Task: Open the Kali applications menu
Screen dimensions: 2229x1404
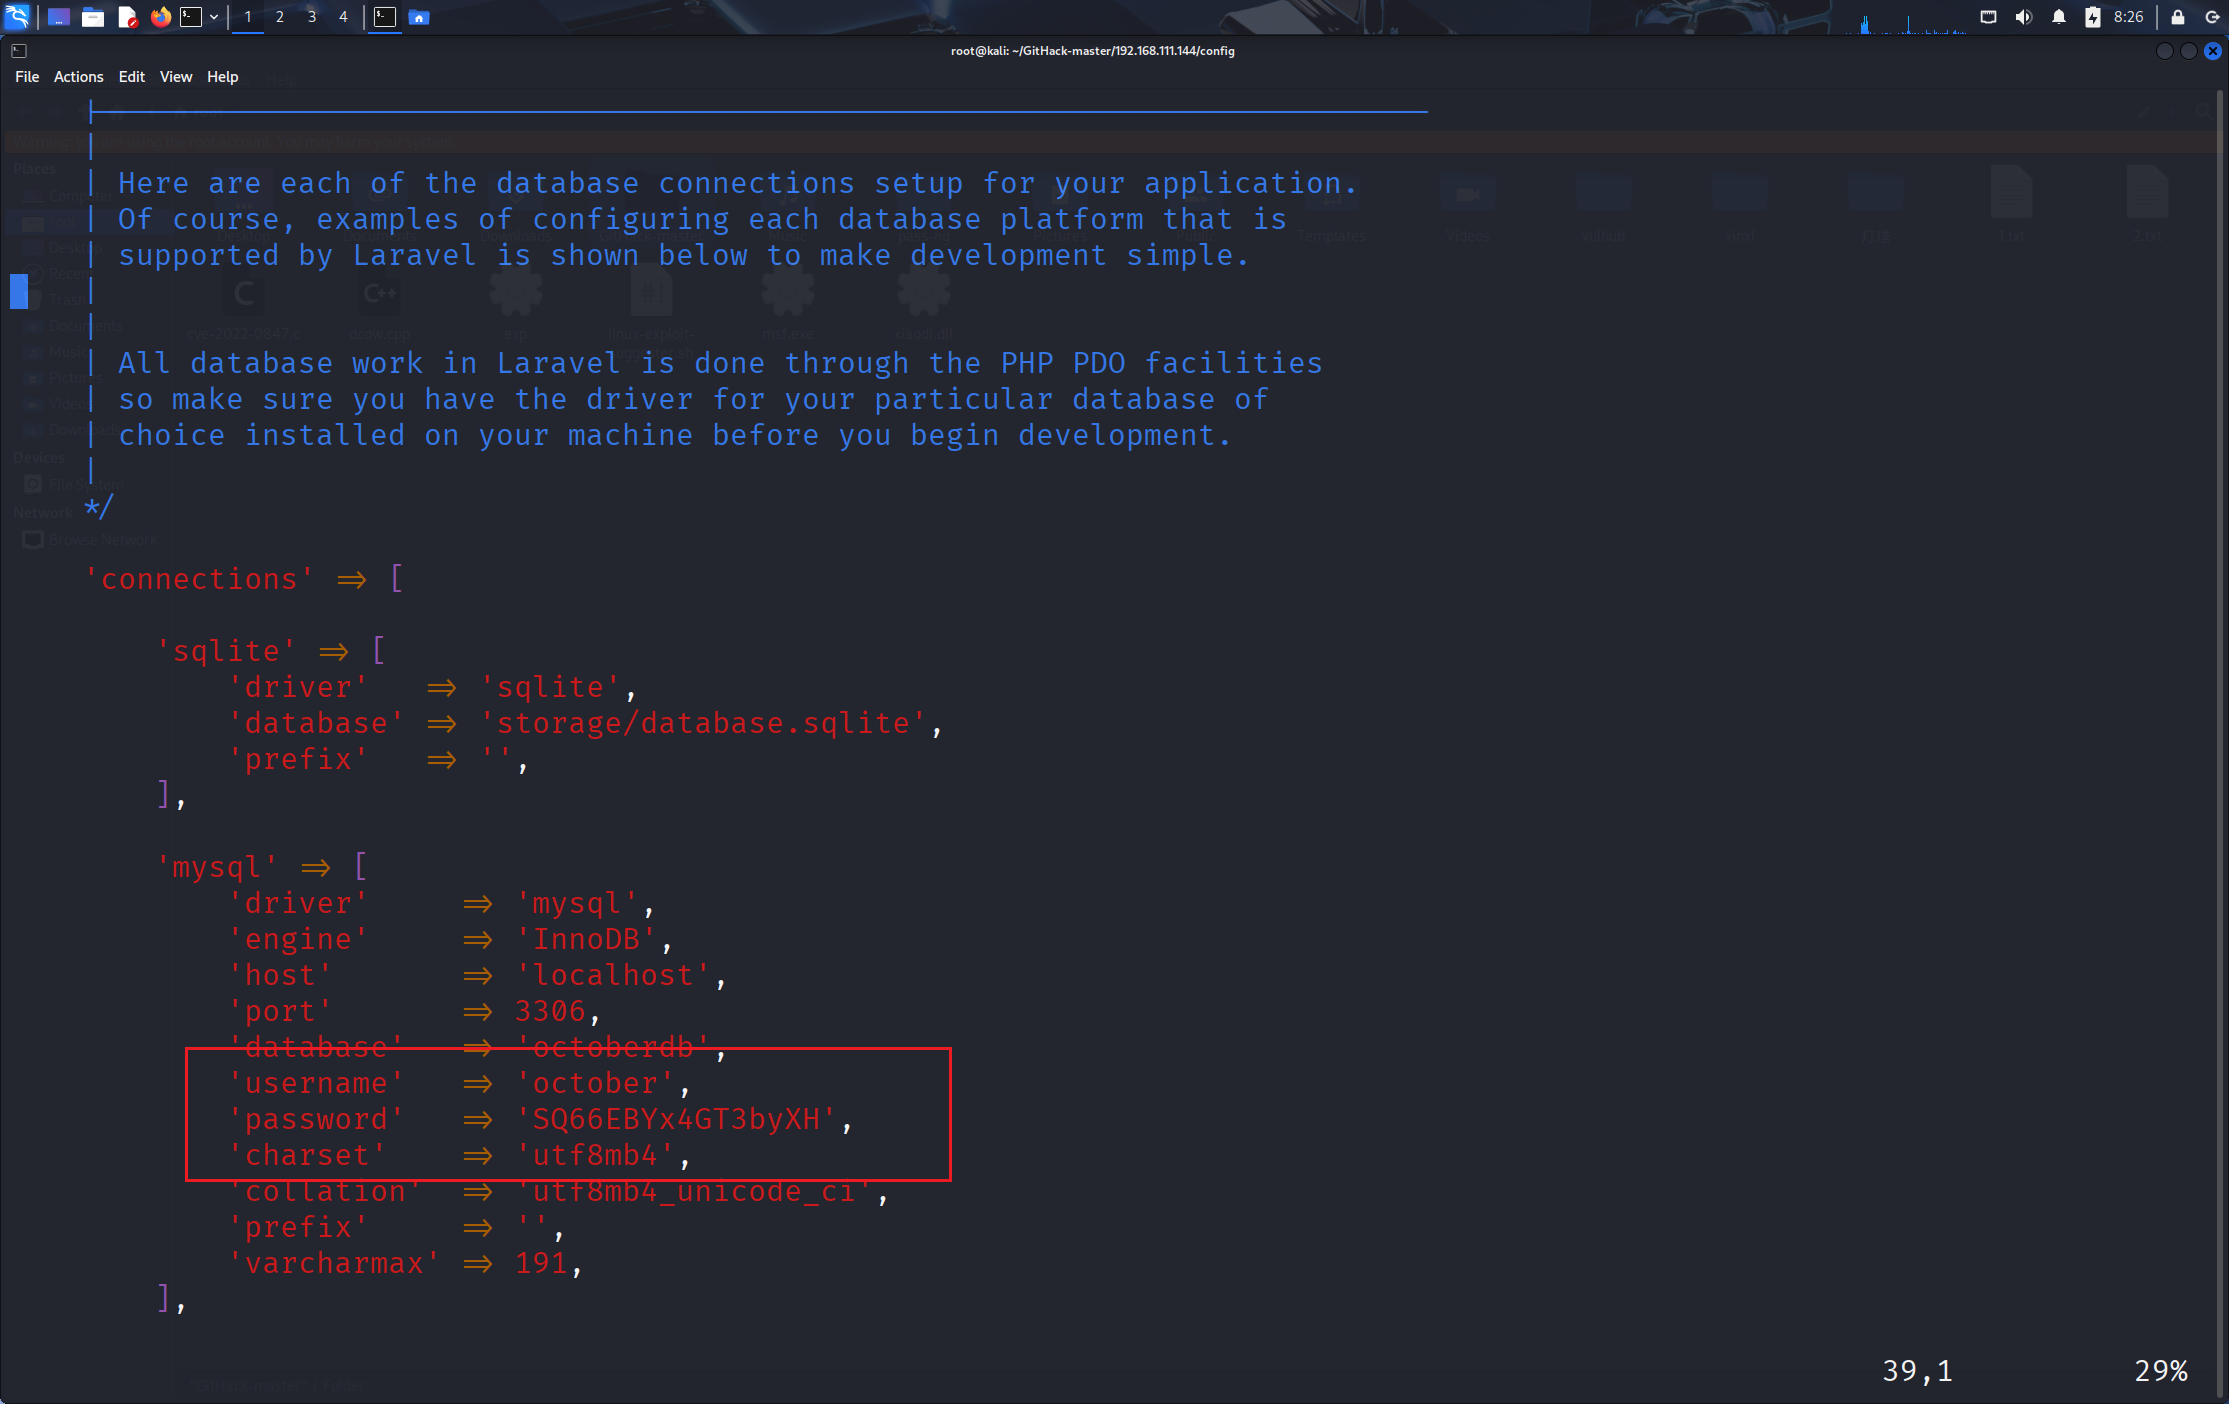Action: click(18, 16)
